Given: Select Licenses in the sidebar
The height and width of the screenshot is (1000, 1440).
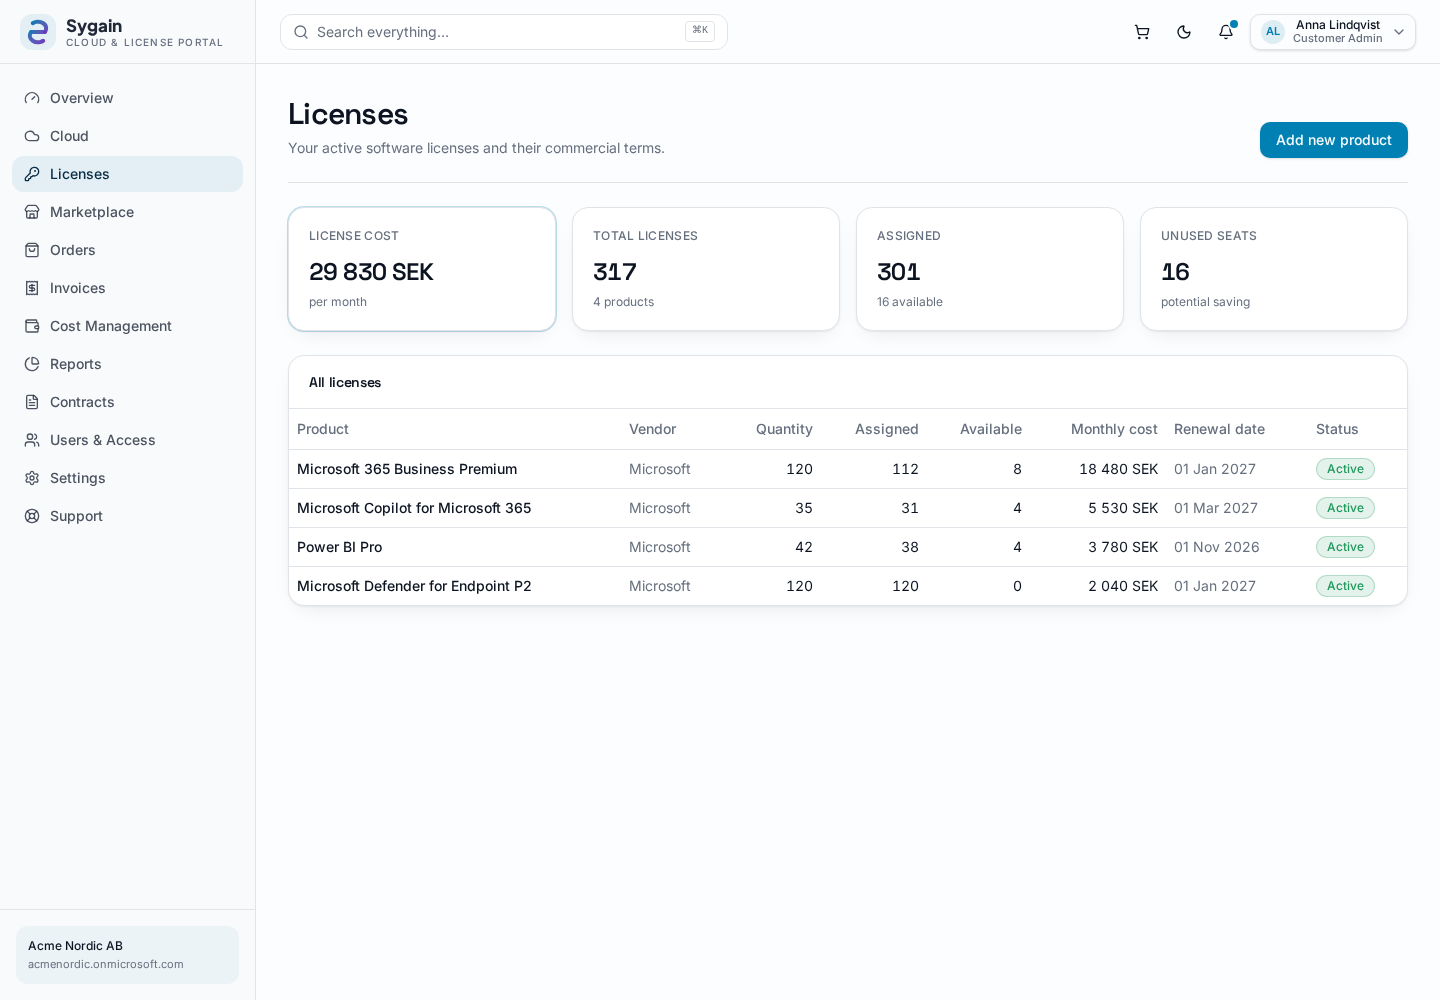Looking at the screenshot, I should [x=127, y=174].
